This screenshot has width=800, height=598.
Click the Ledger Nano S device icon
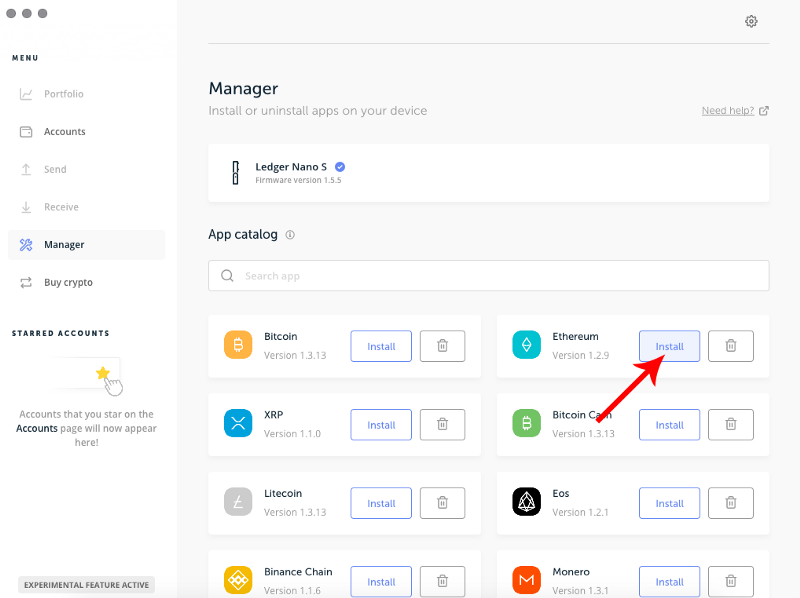point(235,172)
